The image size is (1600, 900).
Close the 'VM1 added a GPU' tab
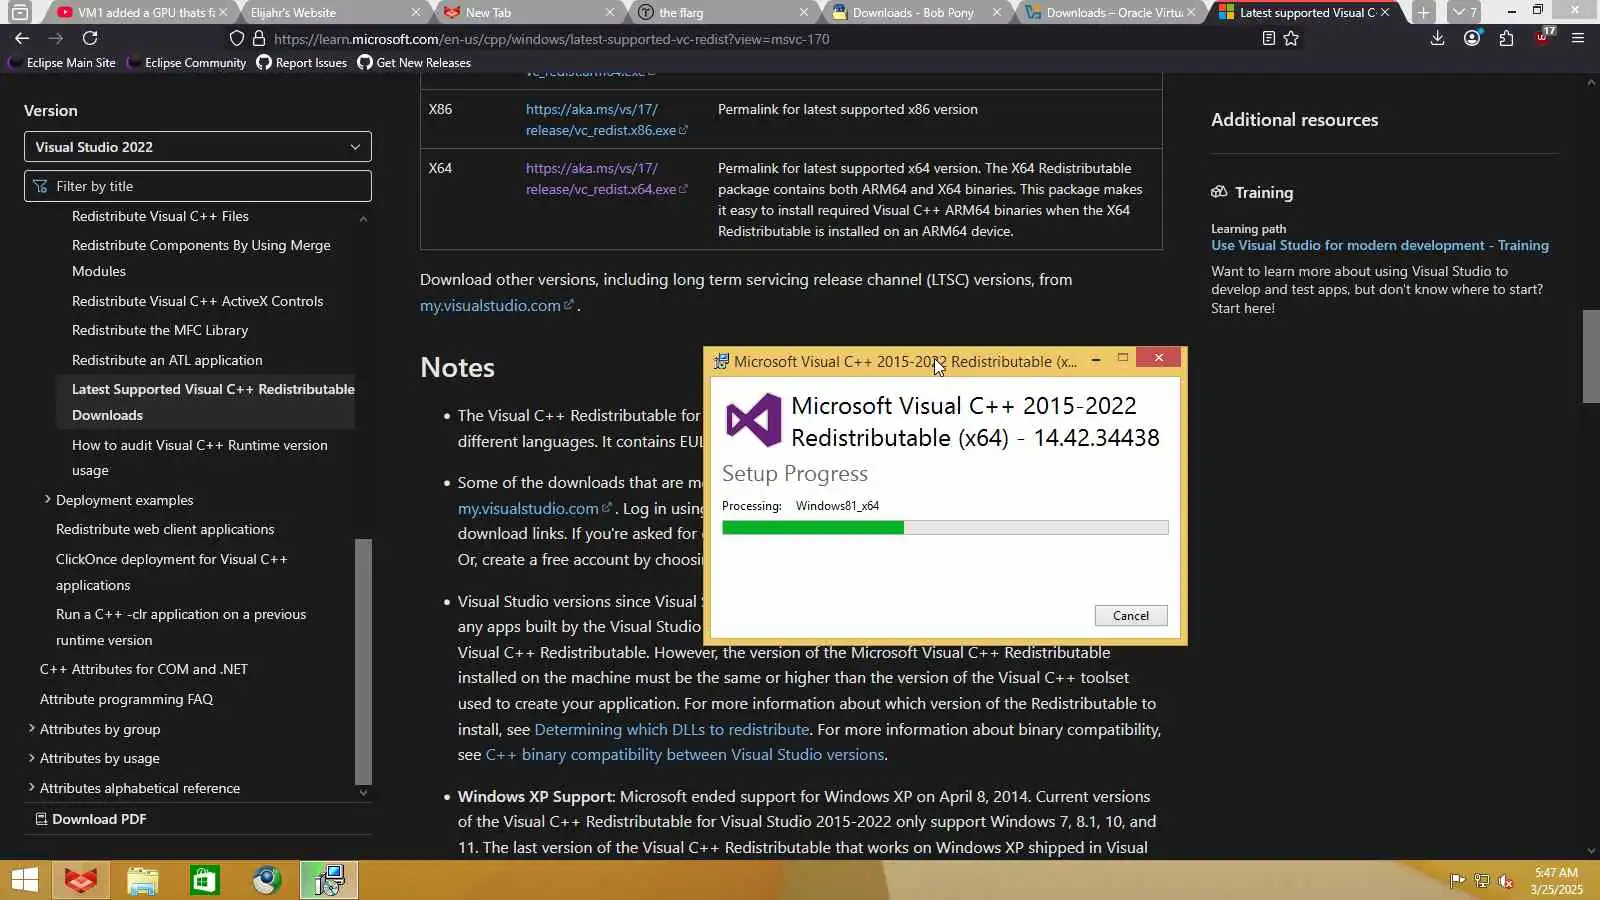pos(222,13)
